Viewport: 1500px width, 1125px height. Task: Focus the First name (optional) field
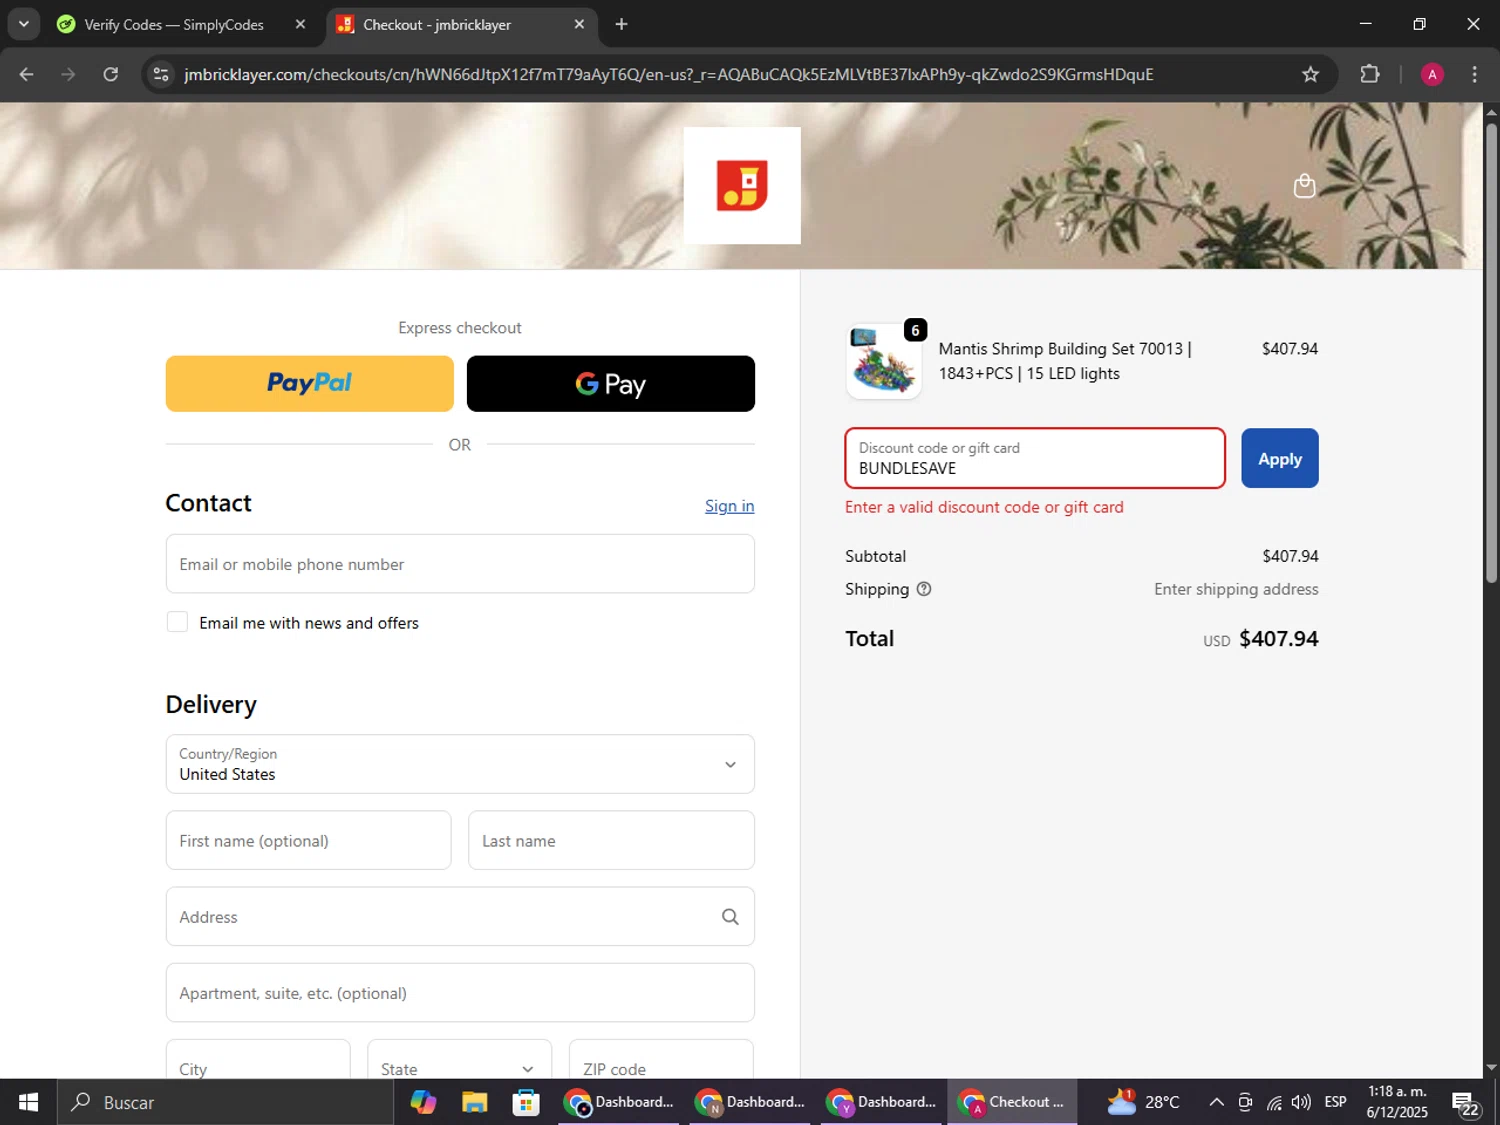(x=308, y=841)
